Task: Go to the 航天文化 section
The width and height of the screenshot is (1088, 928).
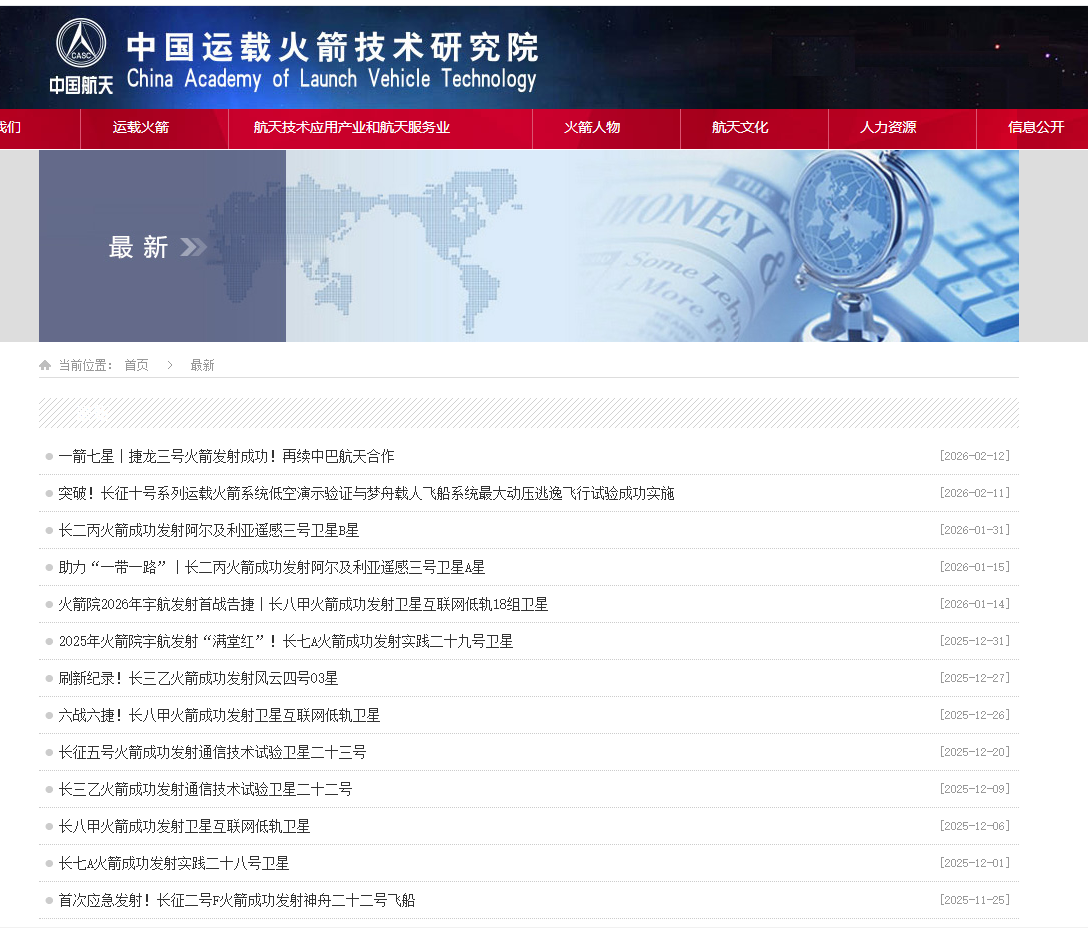Action: pyautogui.click(x=740, y=128)
